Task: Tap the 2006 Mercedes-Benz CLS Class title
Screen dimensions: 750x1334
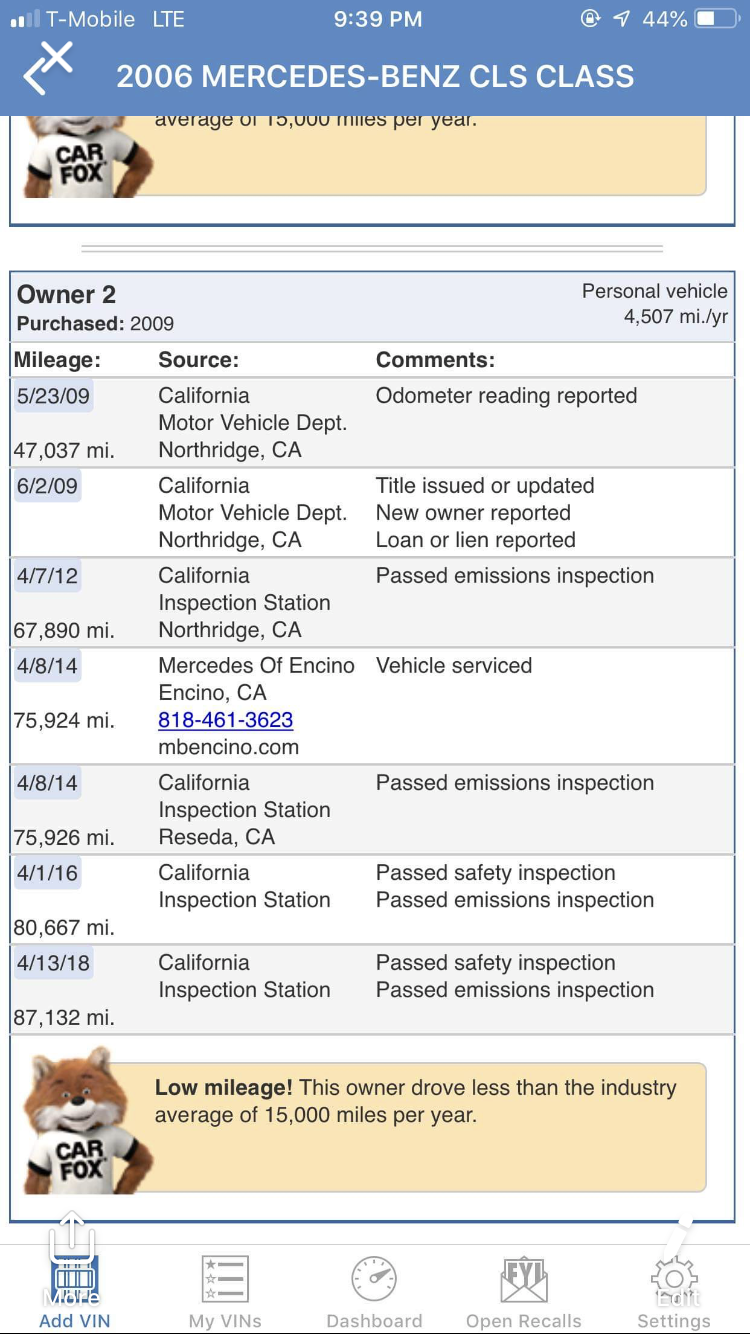Action: click(x=375, y=77)
